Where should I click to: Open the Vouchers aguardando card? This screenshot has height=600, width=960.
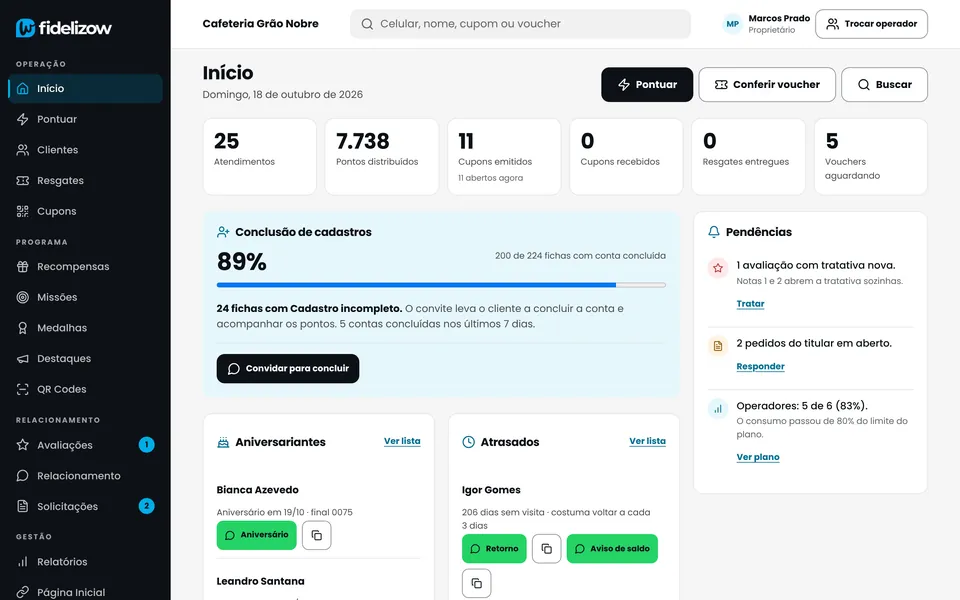tap(871, 157)
